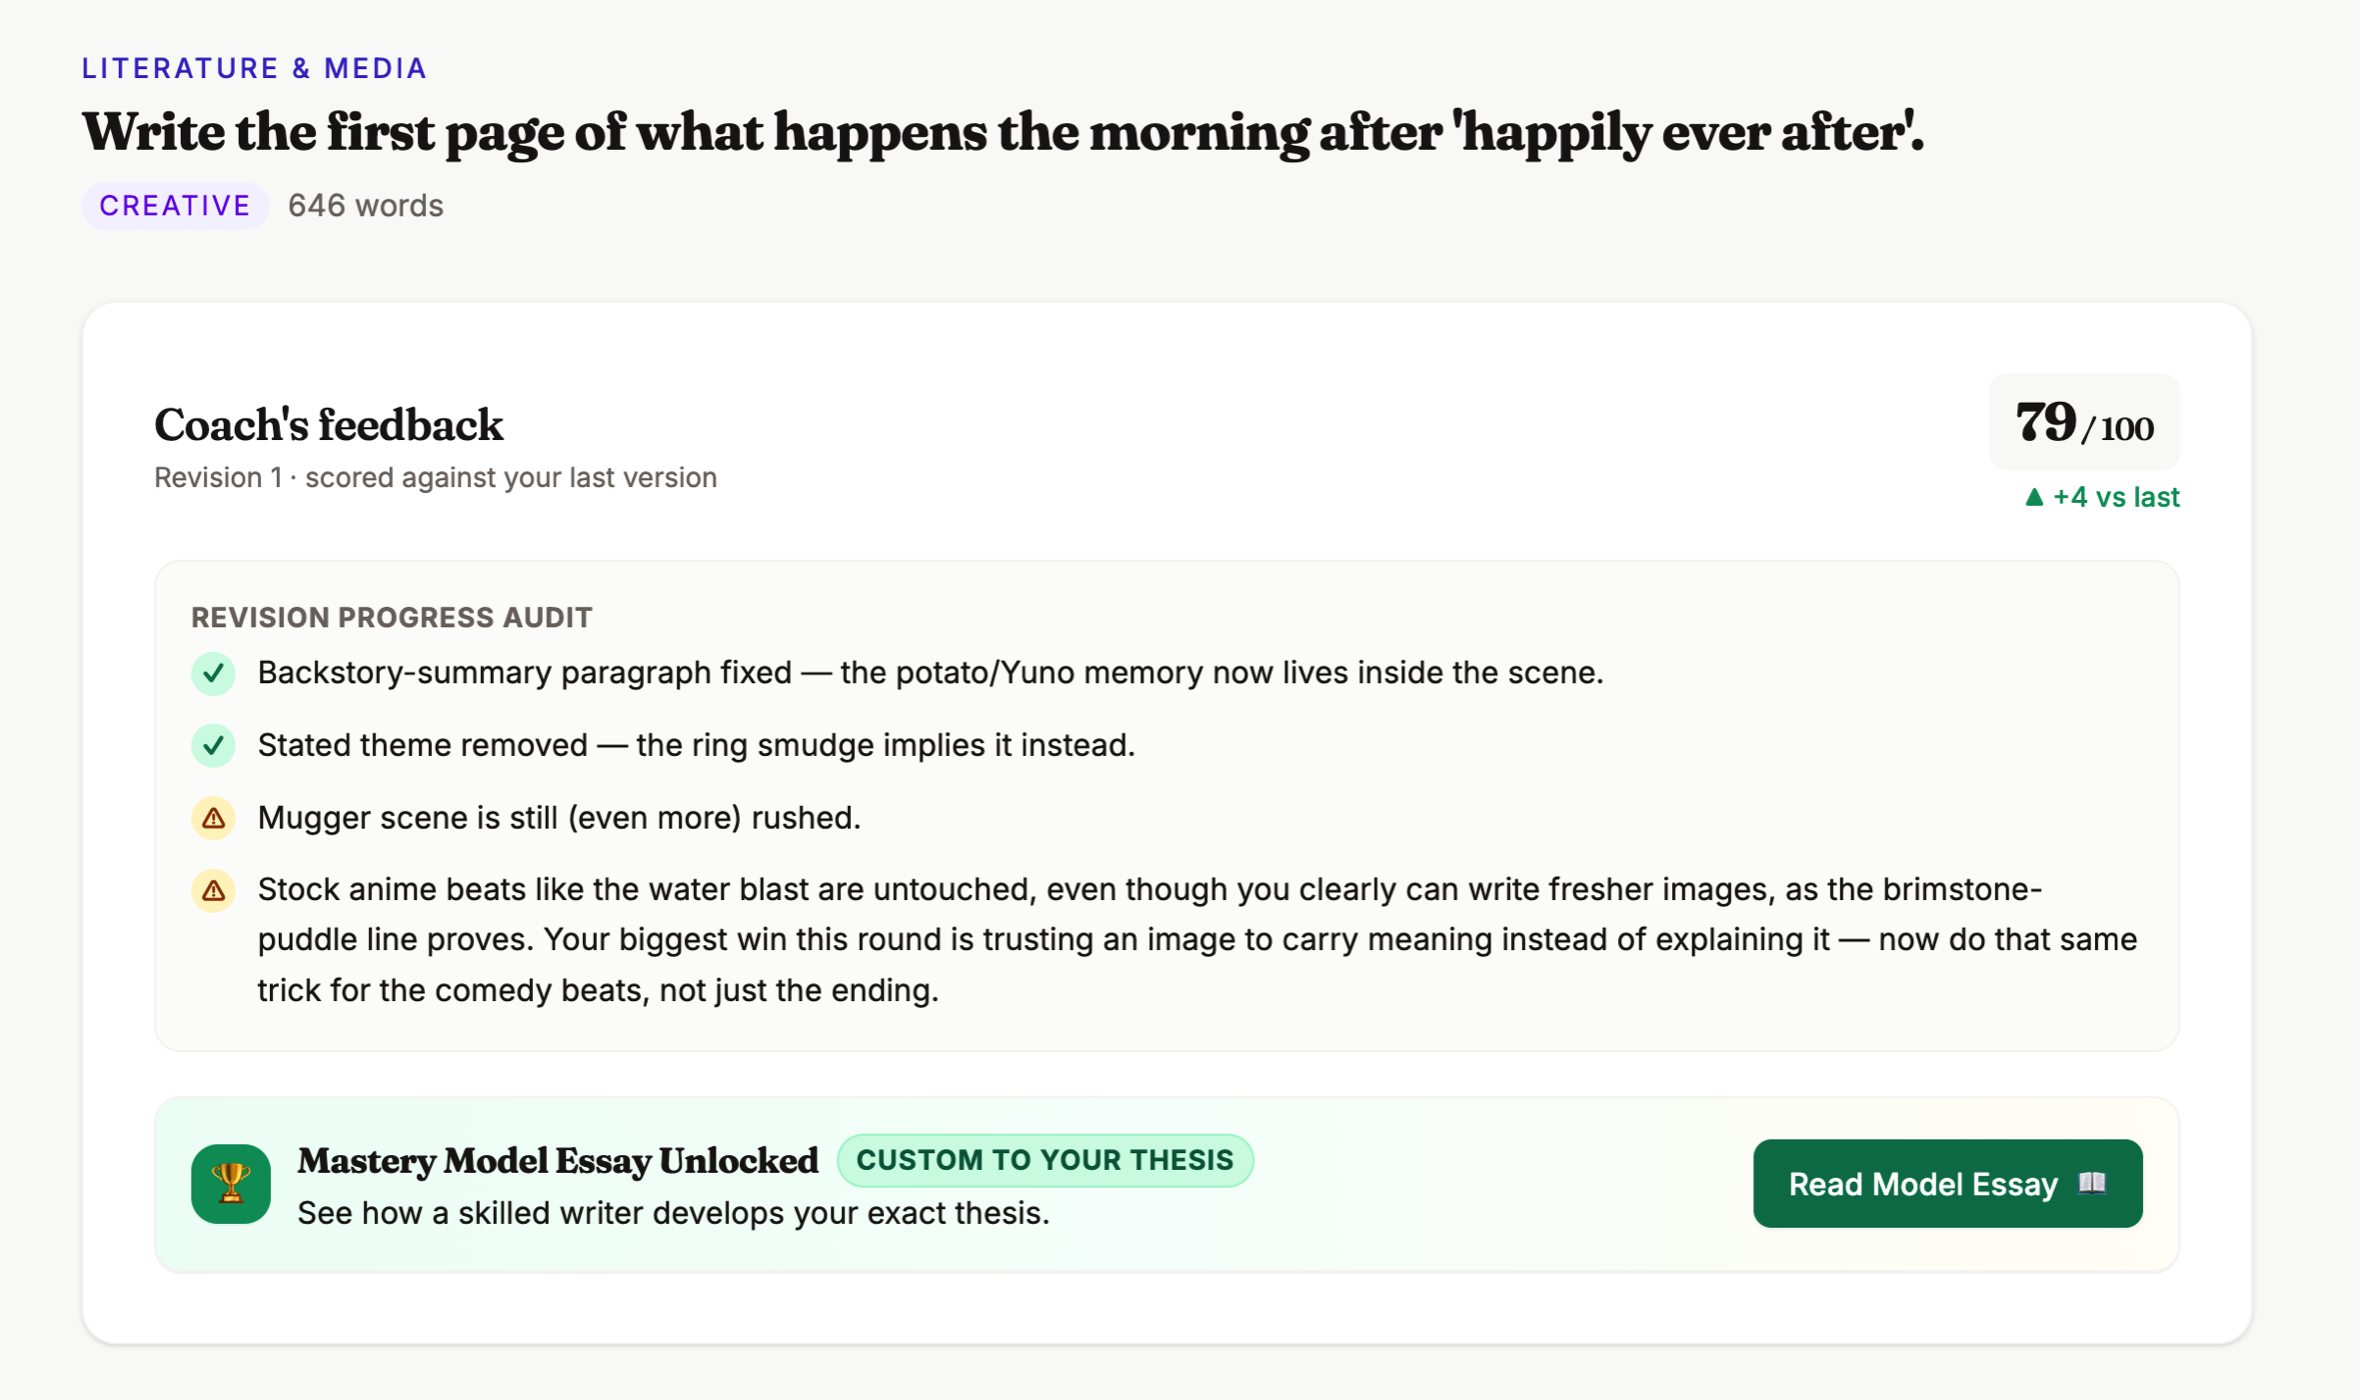Click the checkmark beside backstory-summary fixed item
The width and height of the screenshot is (2360, 1400).
213,673
